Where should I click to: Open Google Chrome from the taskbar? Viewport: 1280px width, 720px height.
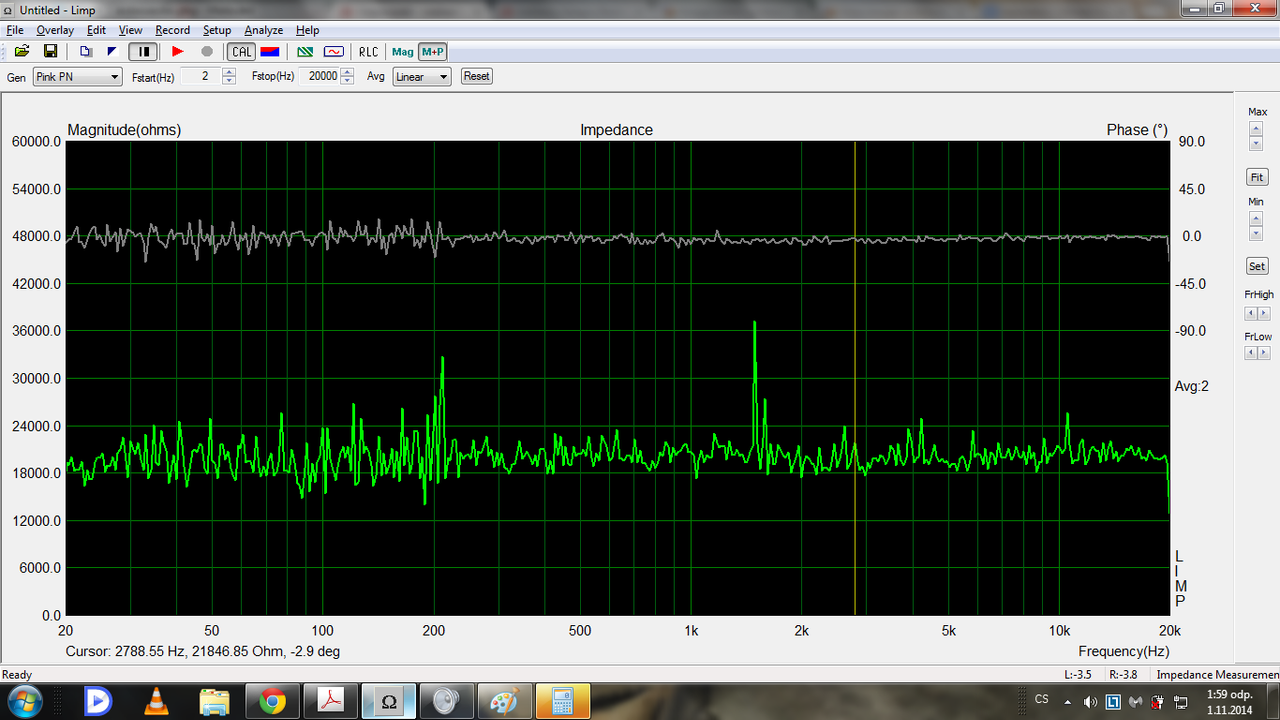point(273,701)
